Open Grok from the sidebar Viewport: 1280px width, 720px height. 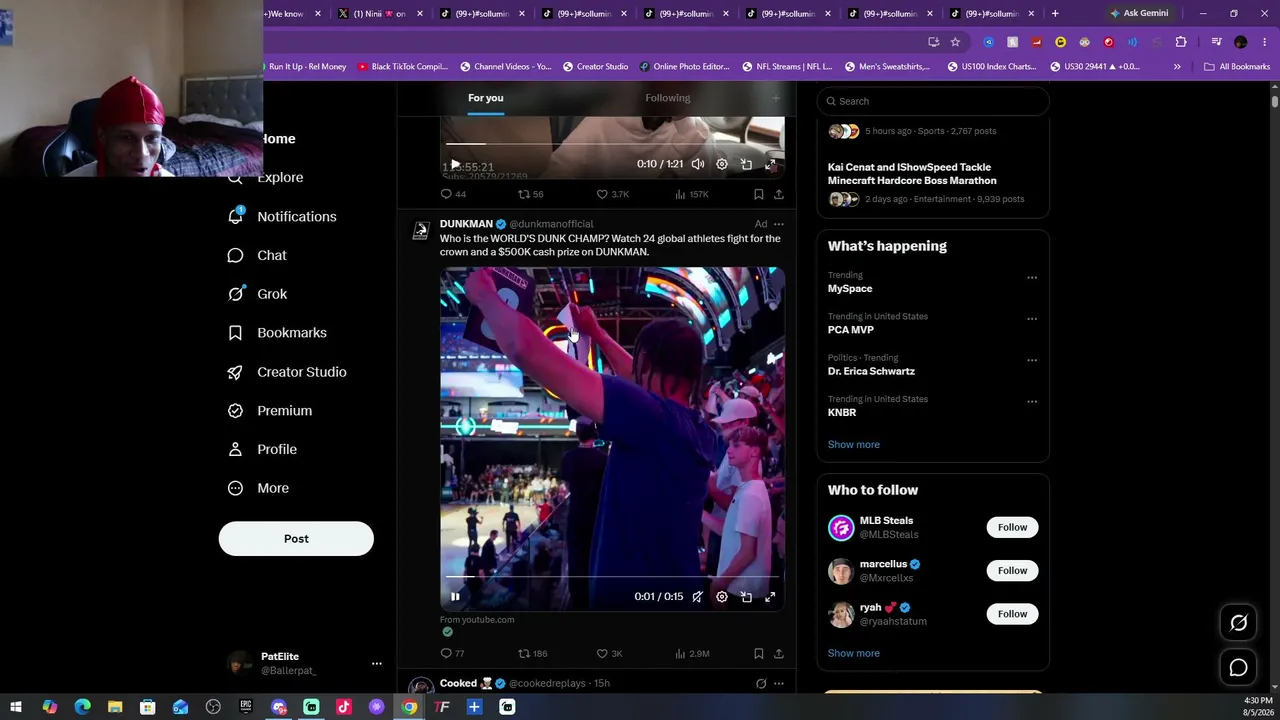257,294
